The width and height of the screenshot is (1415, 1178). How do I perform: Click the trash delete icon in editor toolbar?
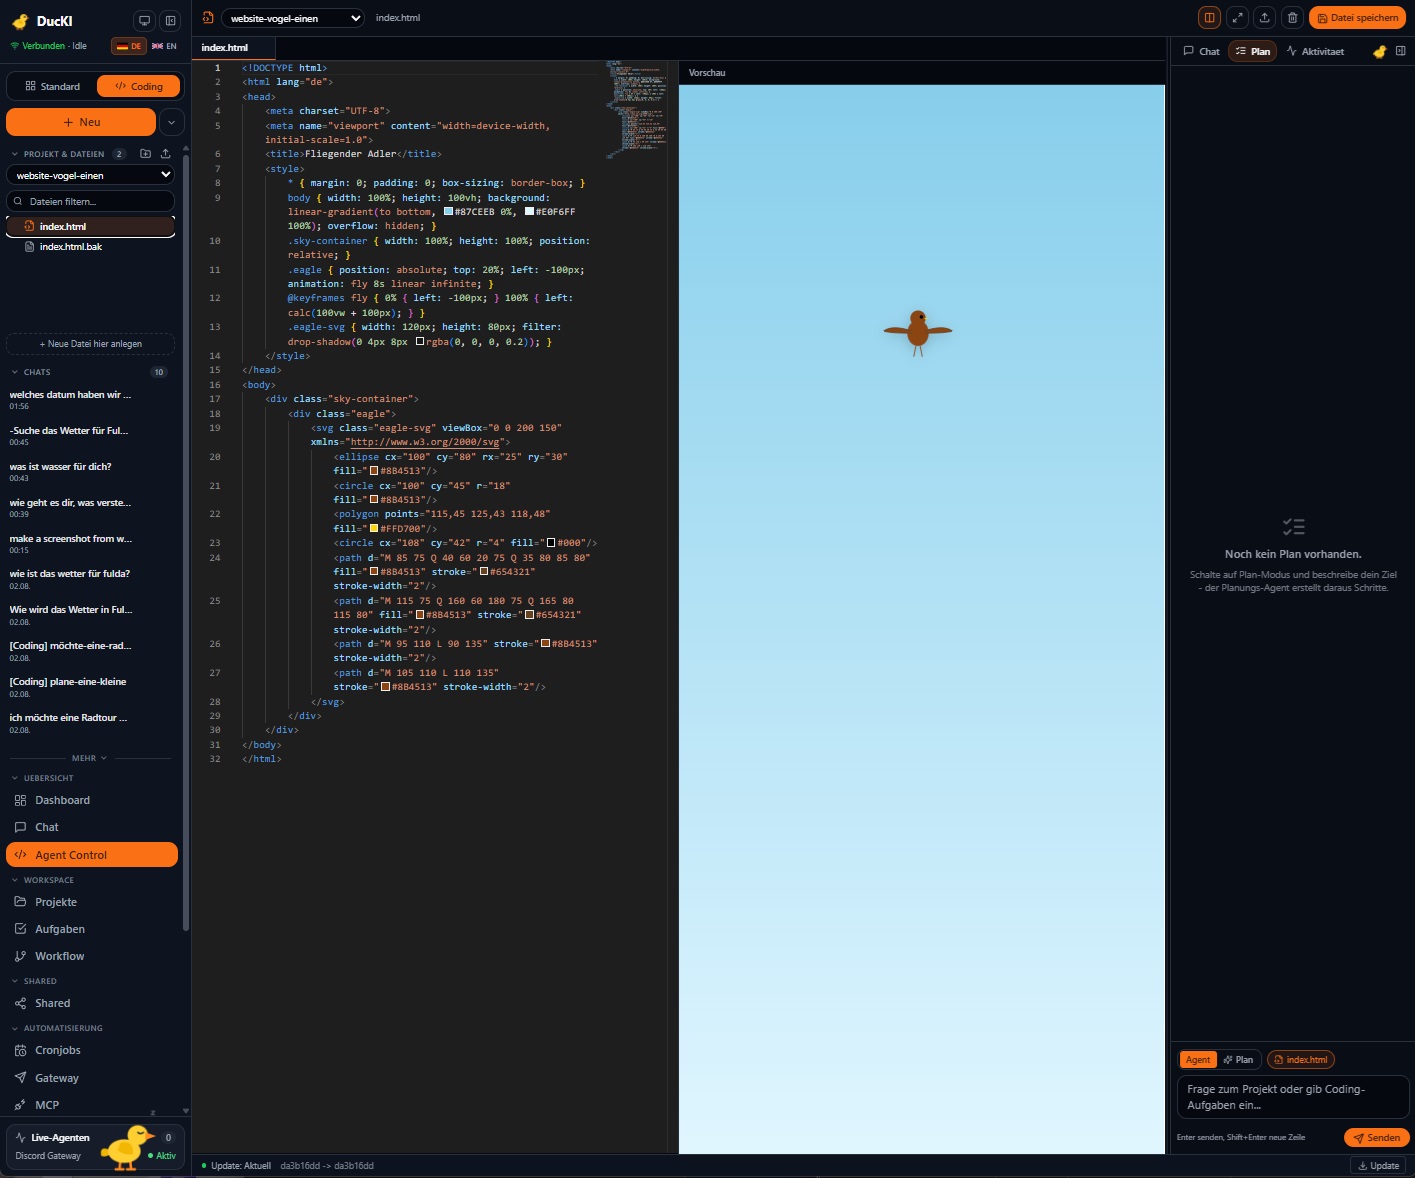click(1292, 17)
